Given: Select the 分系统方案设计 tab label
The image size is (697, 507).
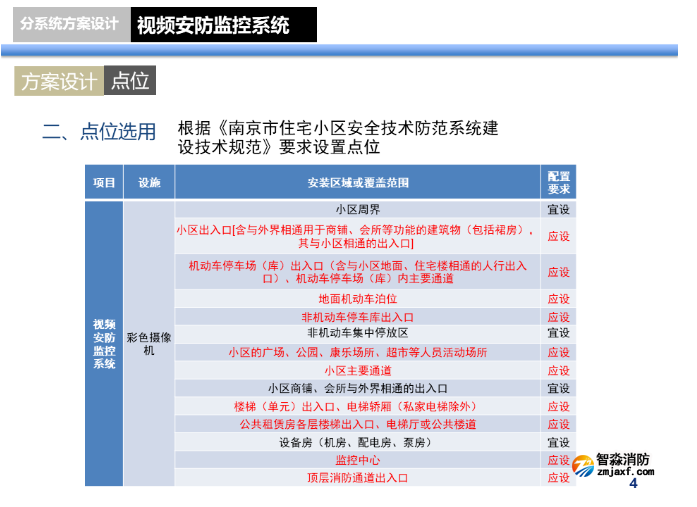Looking at the screenshot, I should 69,25.
